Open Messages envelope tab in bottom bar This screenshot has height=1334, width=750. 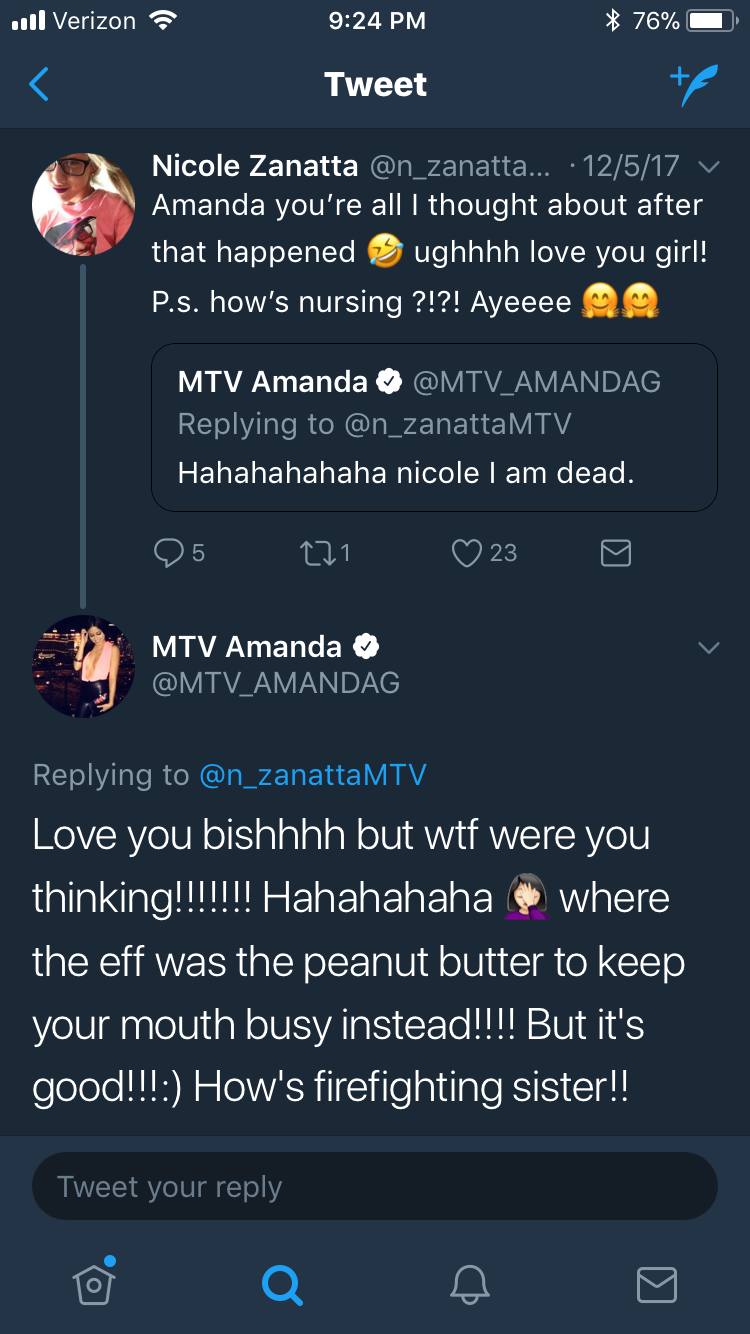click(x=657, y=1285)
